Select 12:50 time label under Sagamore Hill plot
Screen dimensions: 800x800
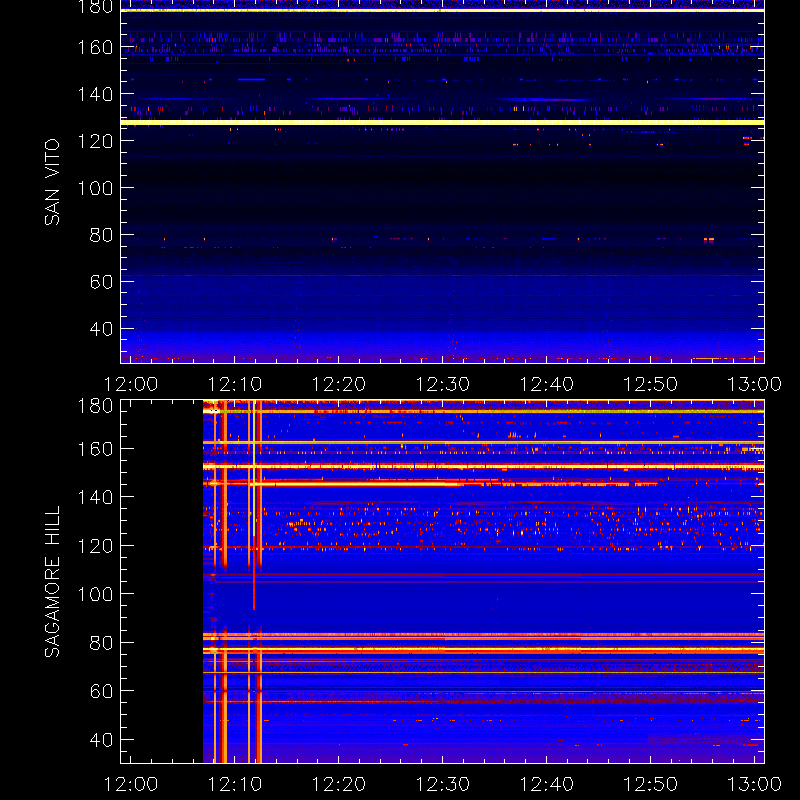click(x=651, y=784)
